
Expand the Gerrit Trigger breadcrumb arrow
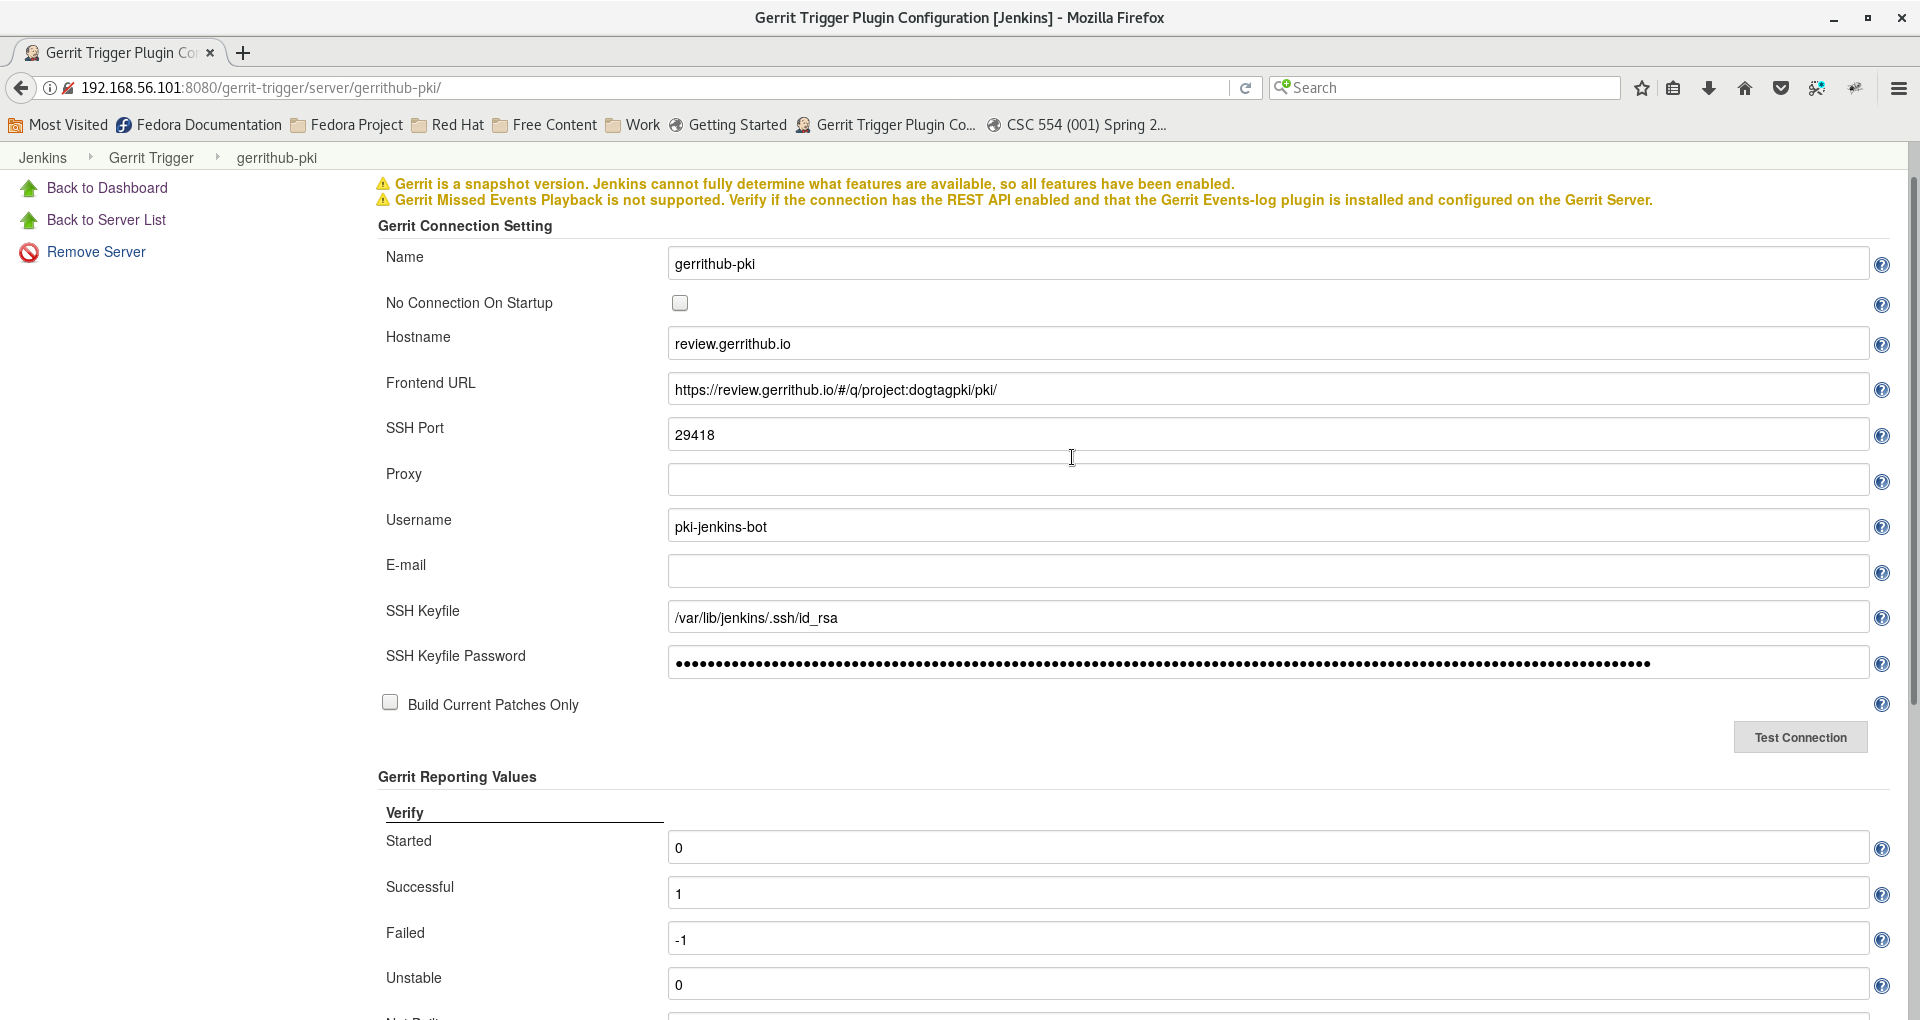pyautogui.click(x=217, y=157)
